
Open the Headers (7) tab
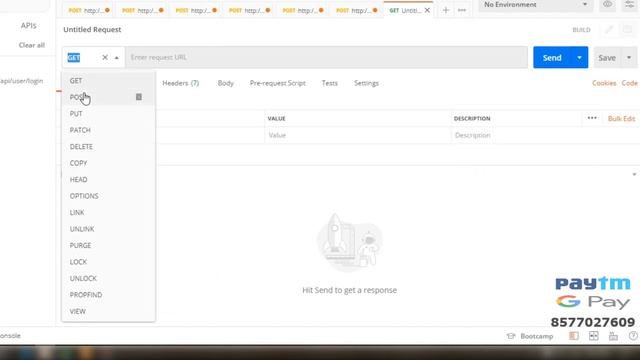point(180,83)
